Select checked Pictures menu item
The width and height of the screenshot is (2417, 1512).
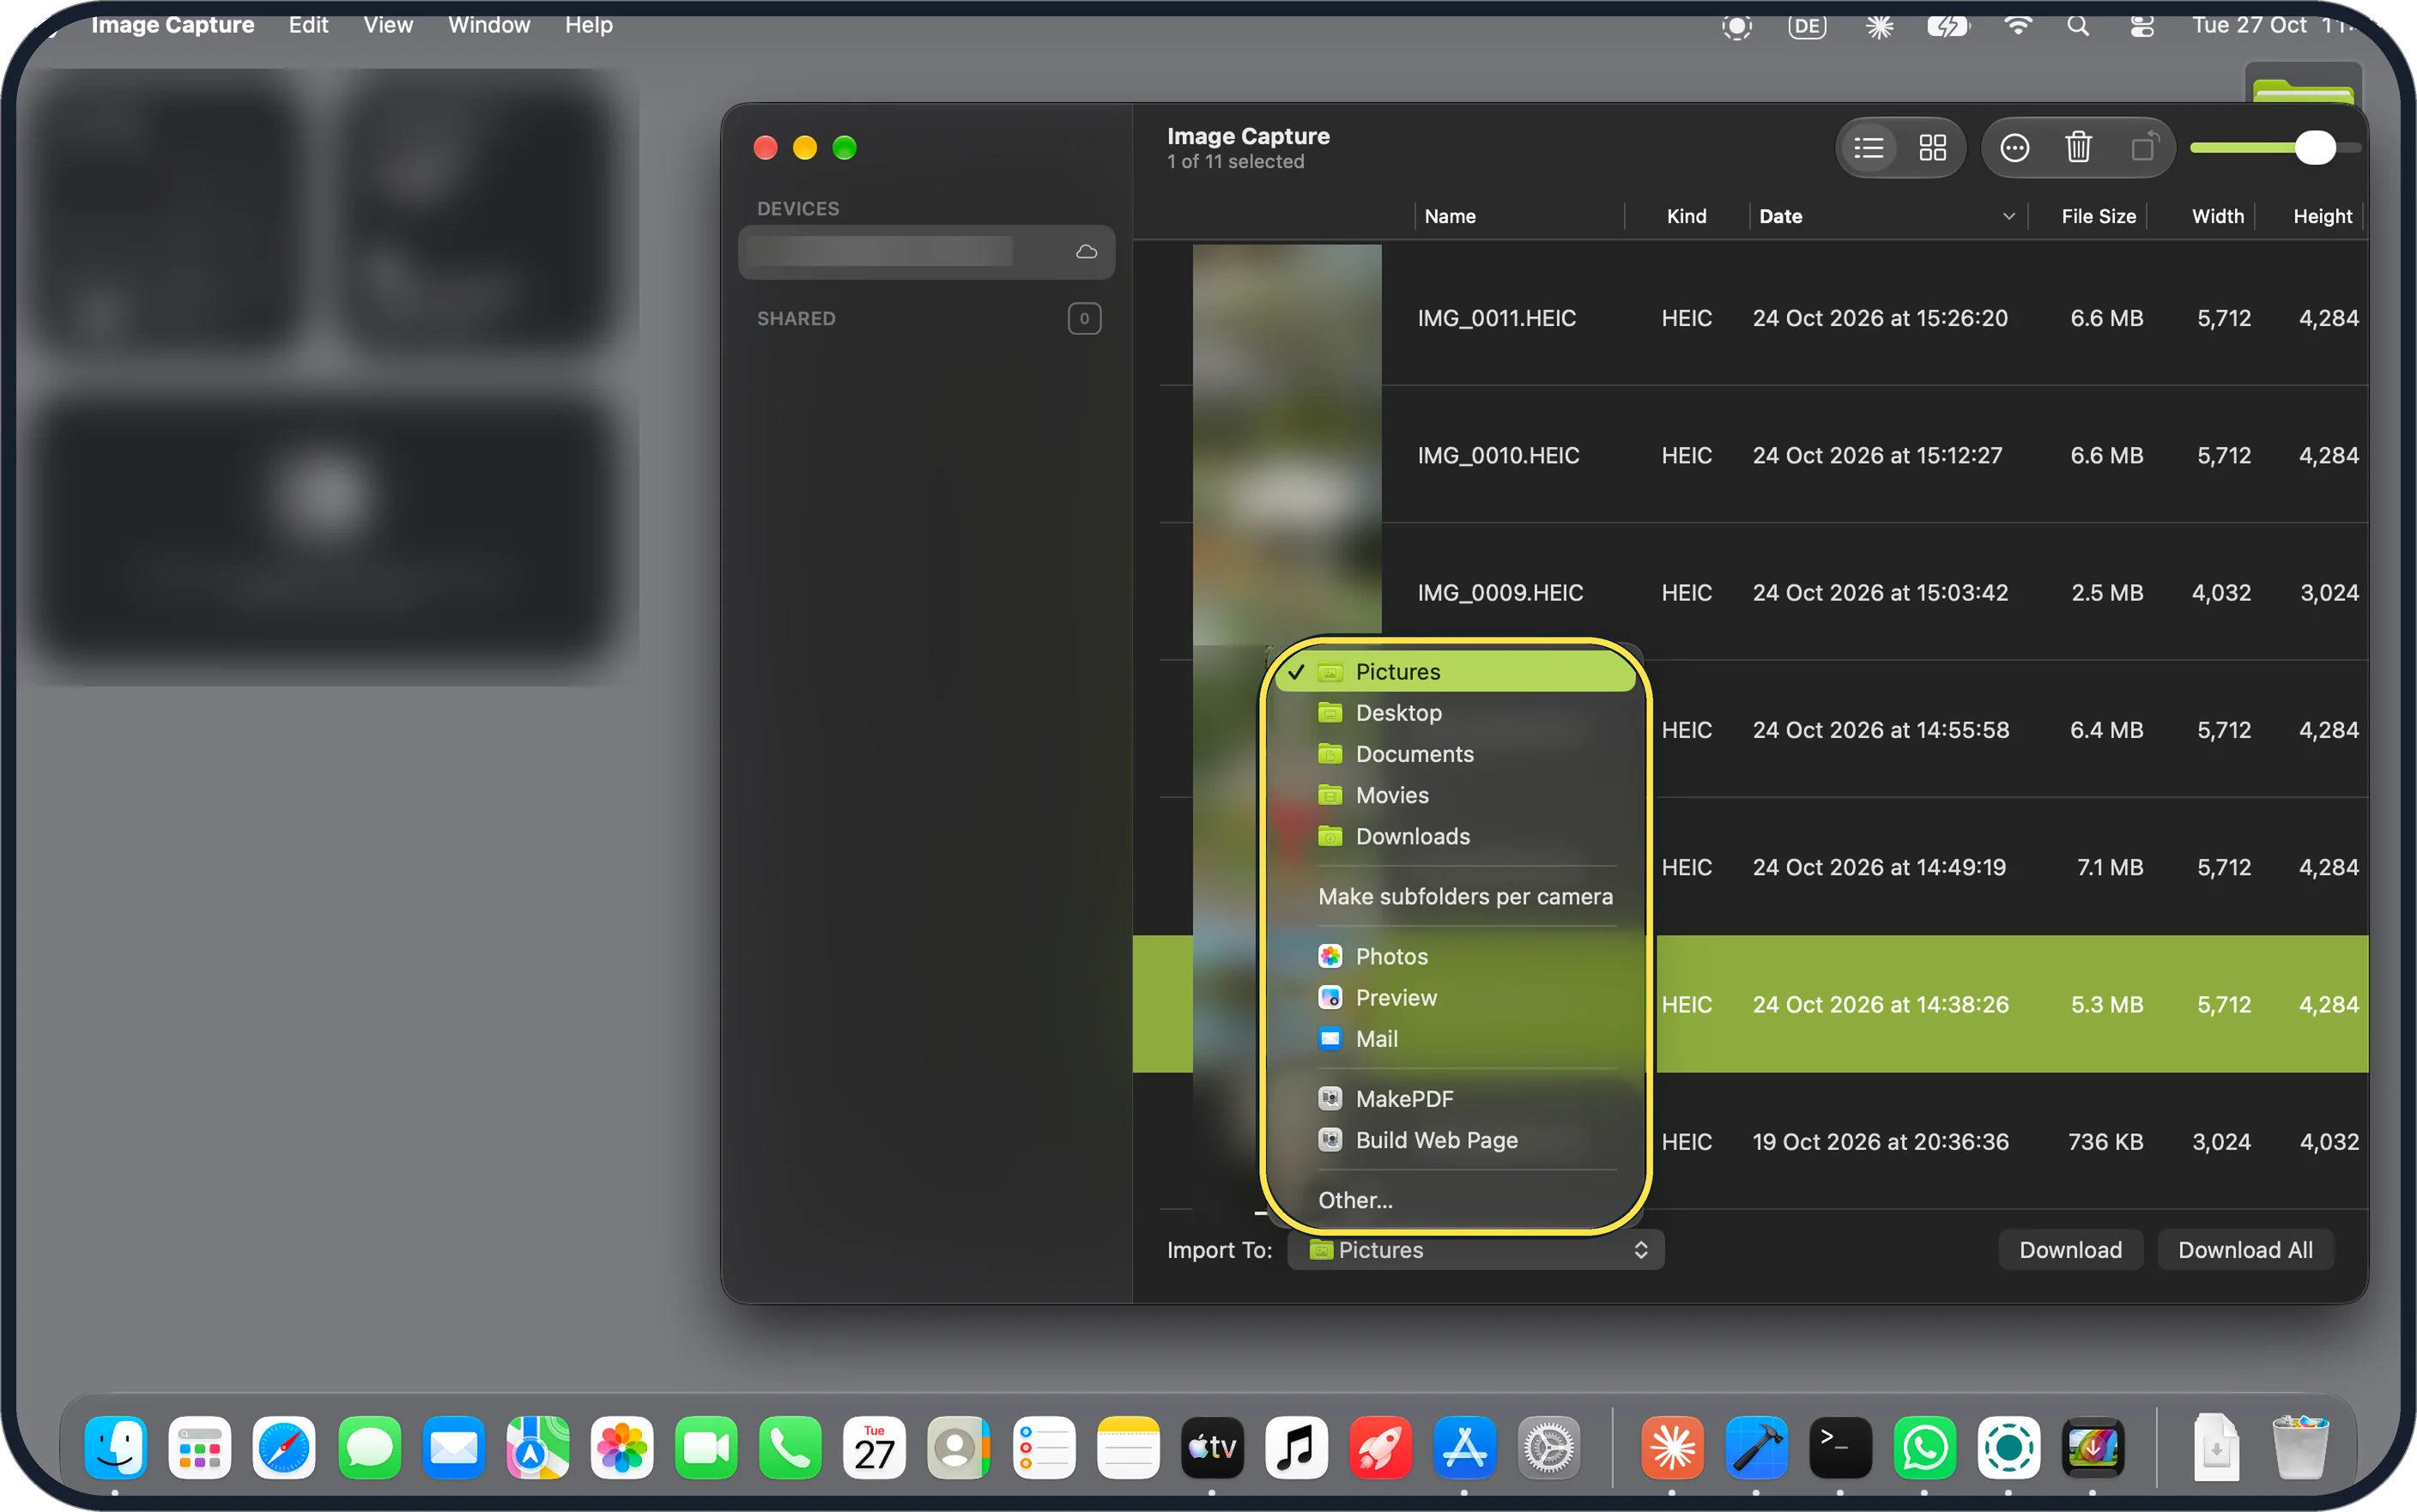tap(1456, 672)
